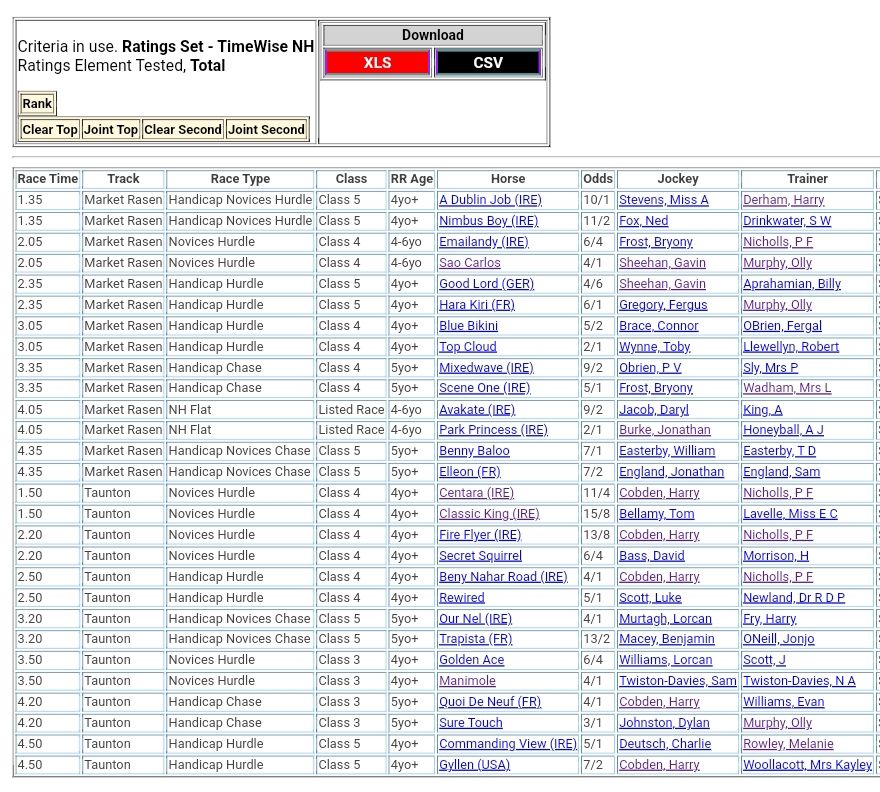Viewport: 880px width, 792px height.
Task: View trainer Derham, Harry profile
Action: 783,200
